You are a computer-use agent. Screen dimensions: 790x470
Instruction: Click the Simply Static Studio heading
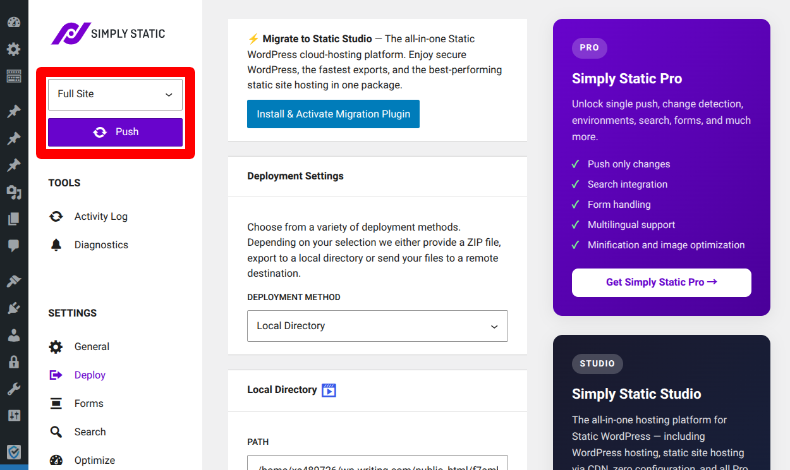tap(636, 394)
